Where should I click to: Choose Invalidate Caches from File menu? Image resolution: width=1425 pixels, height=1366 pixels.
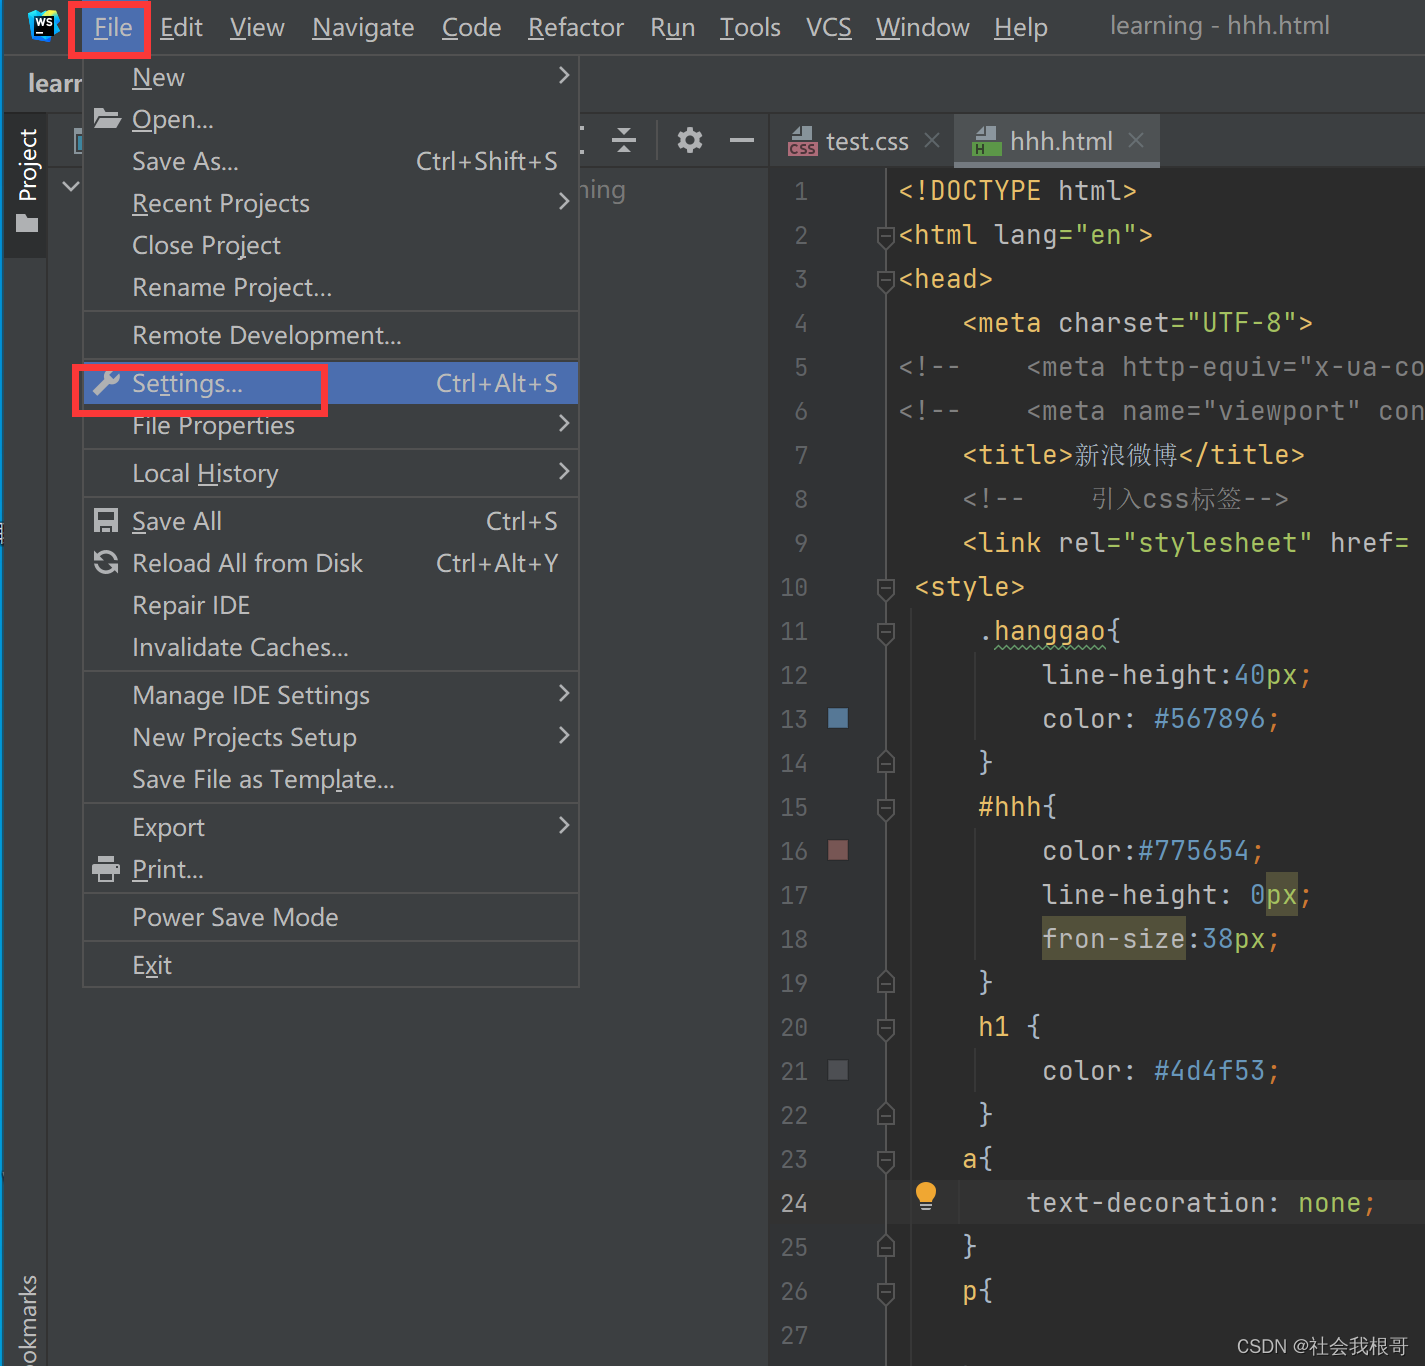240,647
